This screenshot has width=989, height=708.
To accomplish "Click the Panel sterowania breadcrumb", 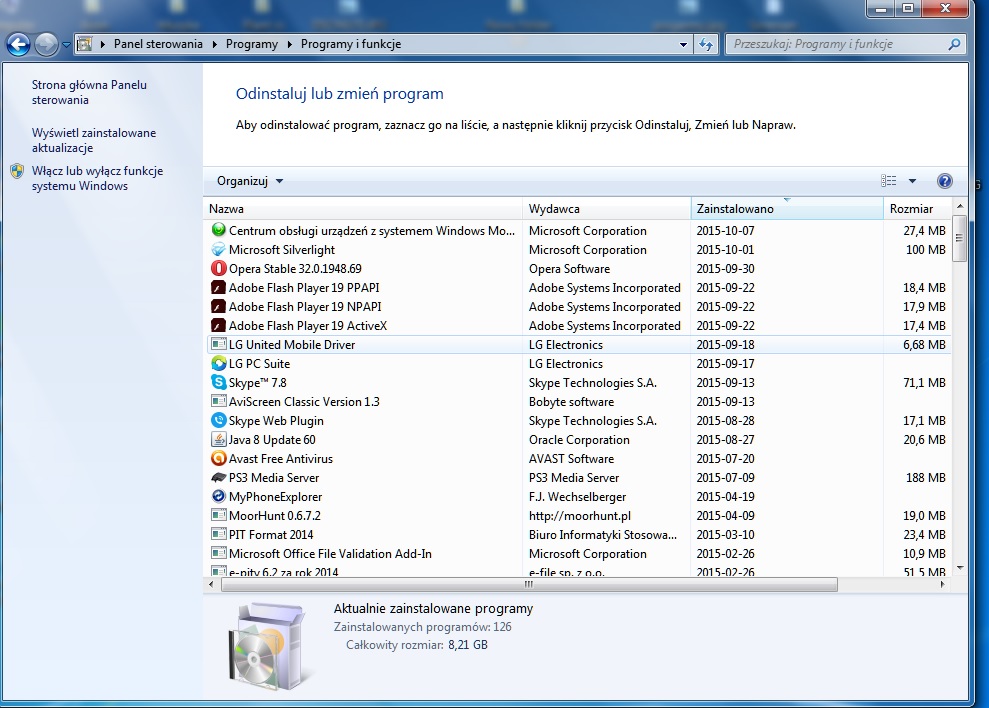I will tap(158, 44).
